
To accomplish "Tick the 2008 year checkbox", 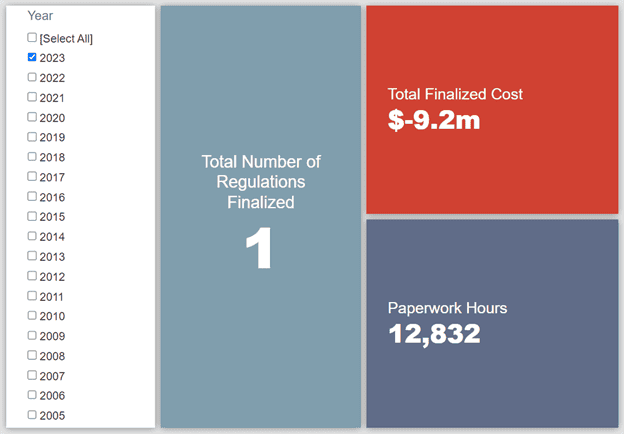I will click(x=32, y=355).
